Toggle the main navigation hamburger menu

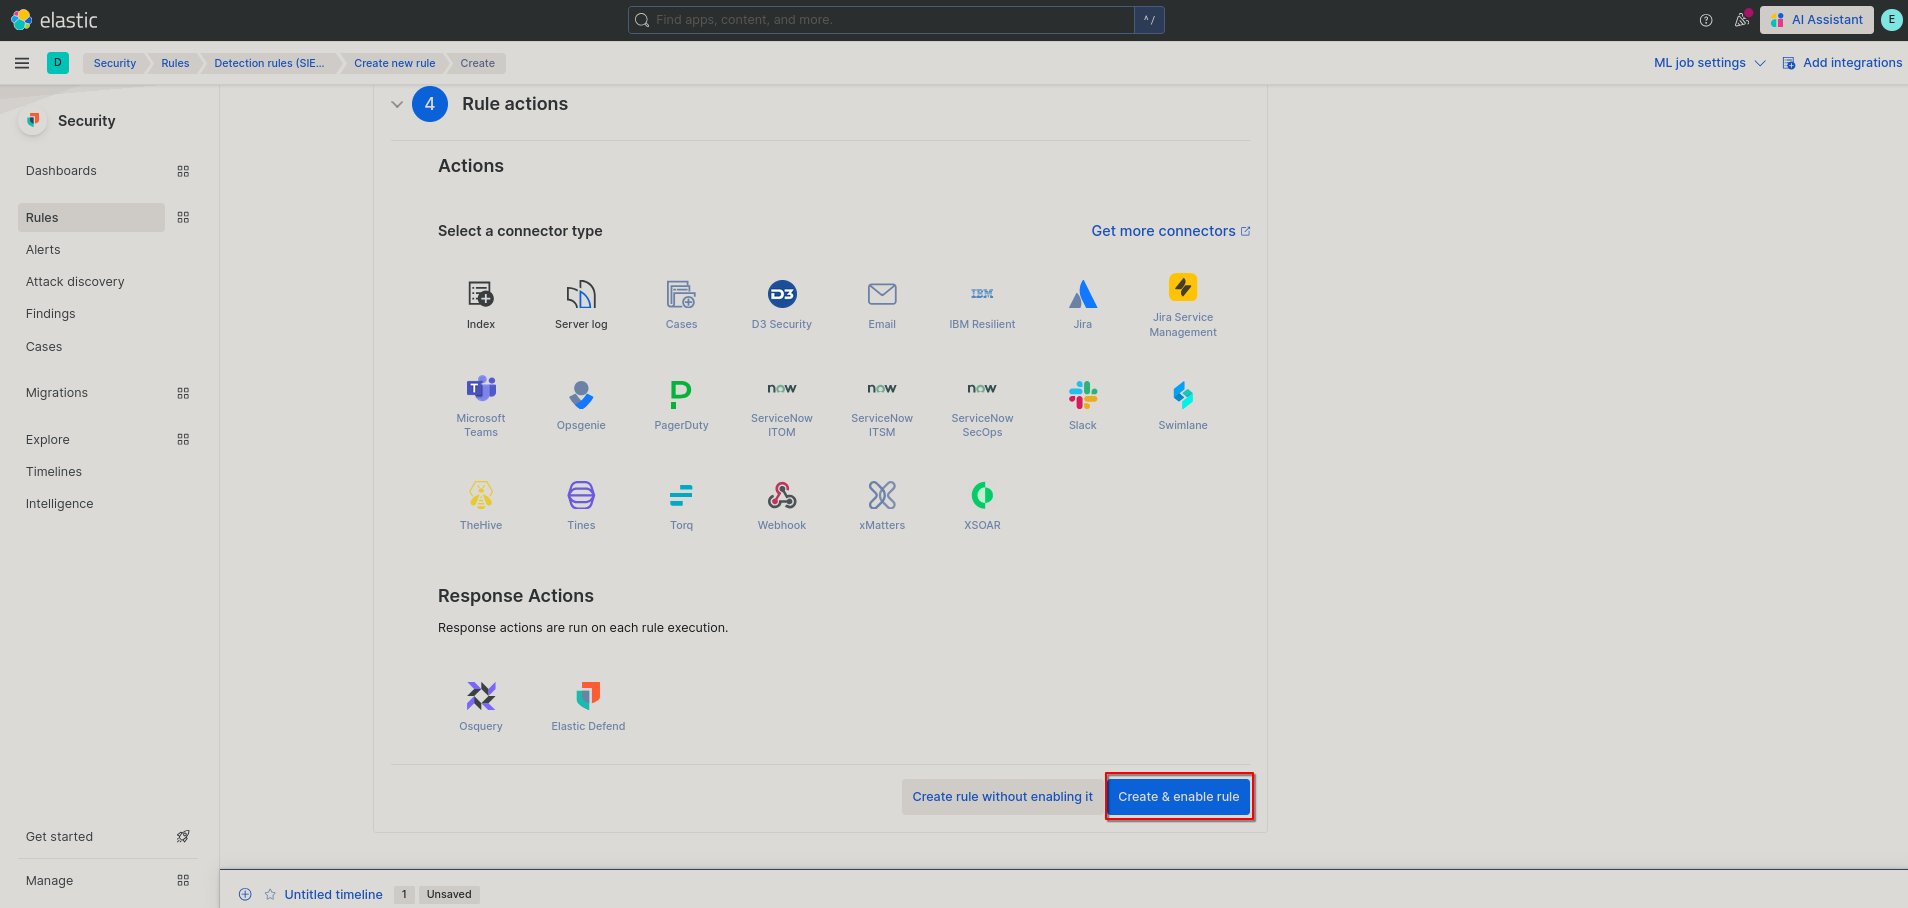point(22,63)
